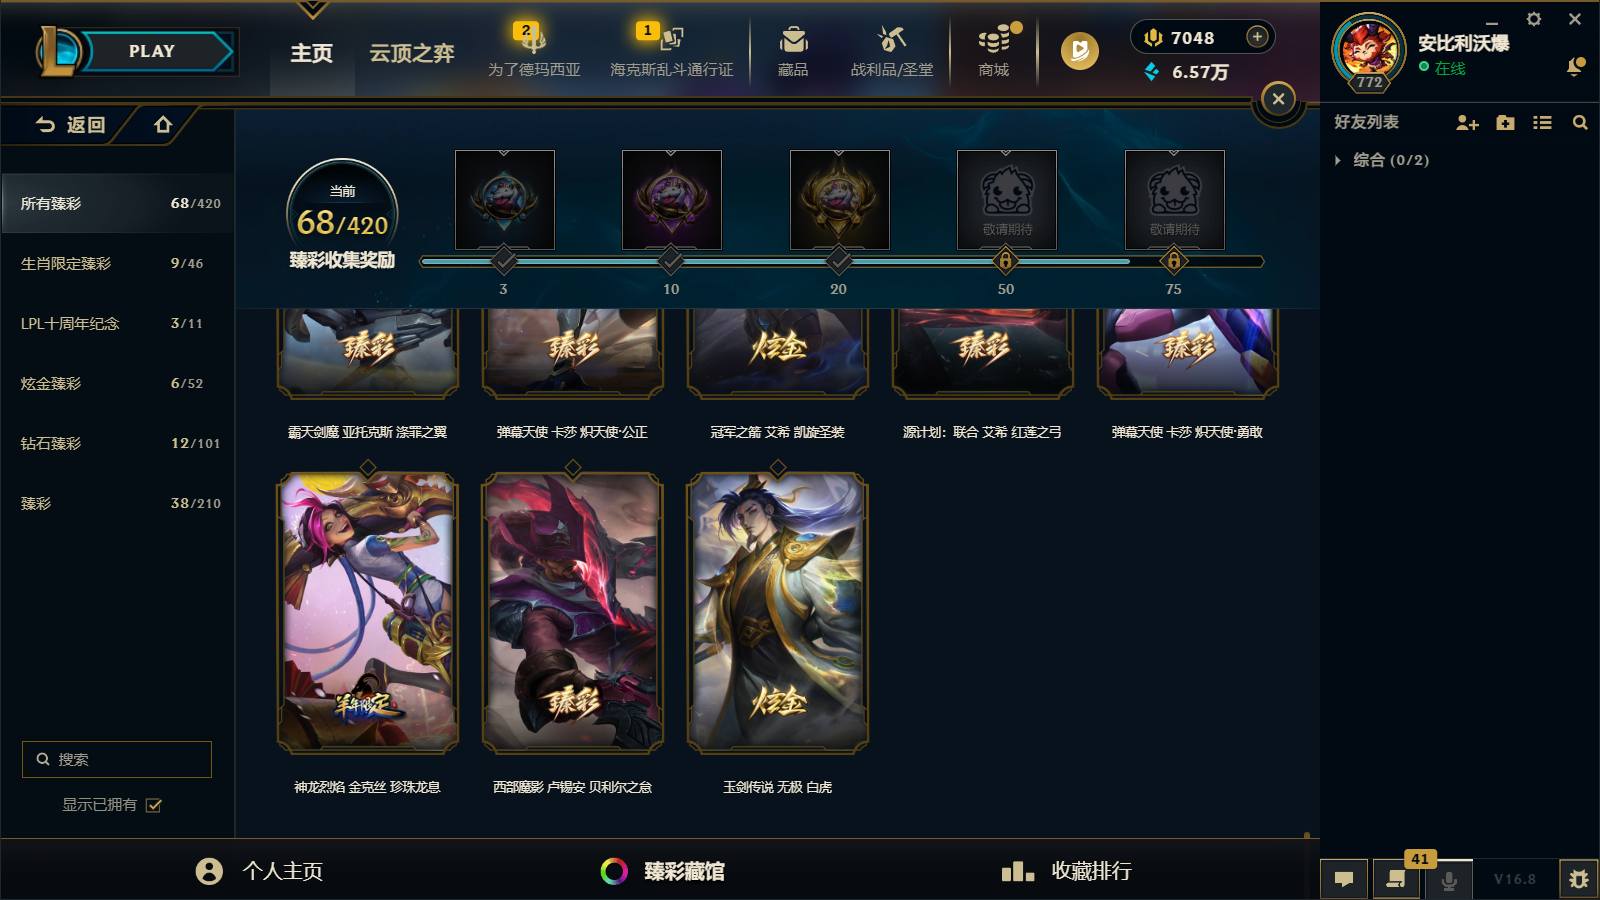Click the add friend icon
Image resolution: width=1600 pixels, height=900 pixels.
(1467, 122)
